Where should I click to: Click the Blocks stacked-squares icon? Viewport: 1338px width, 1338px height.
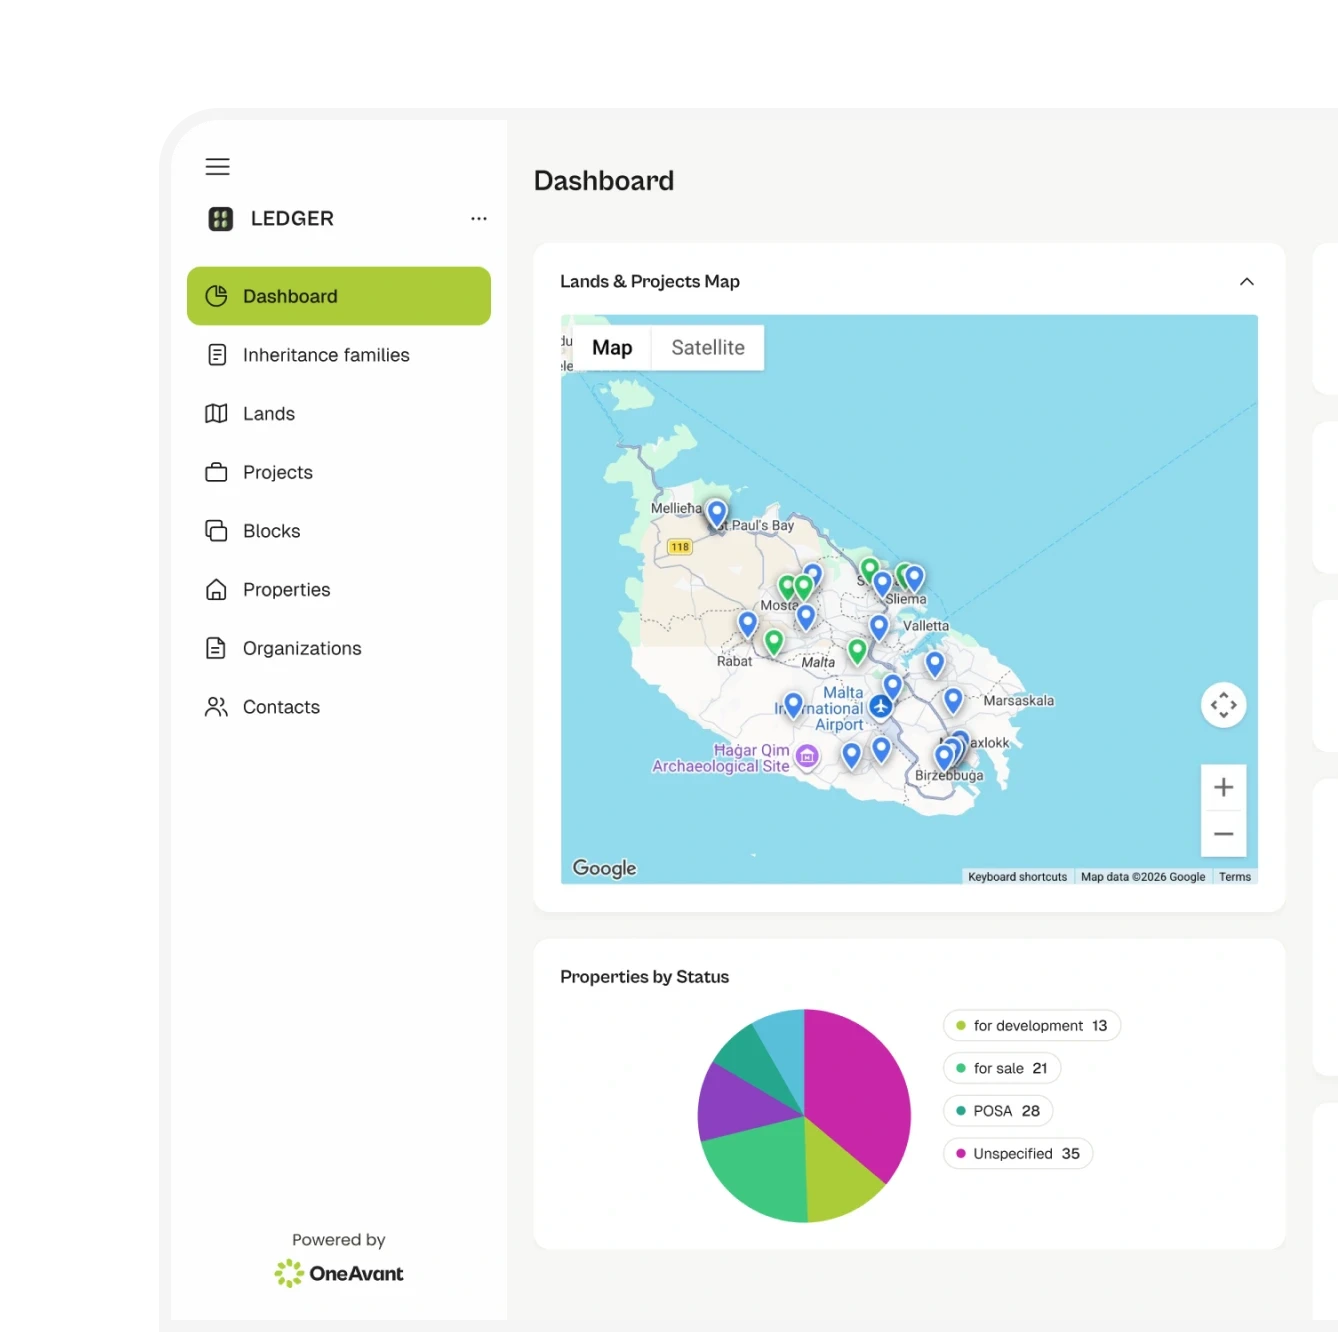[216, 531]
